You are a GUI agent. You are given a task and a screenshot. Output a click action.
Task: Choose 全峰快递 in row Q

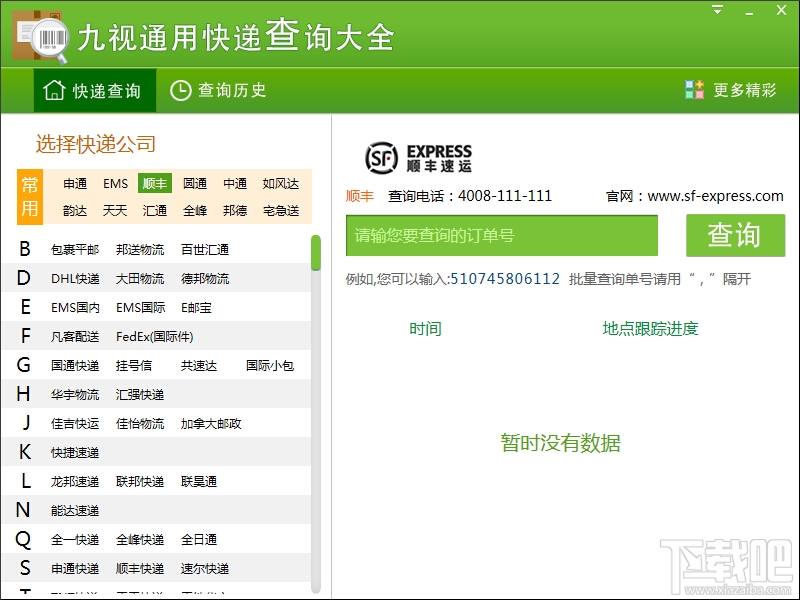140,539
